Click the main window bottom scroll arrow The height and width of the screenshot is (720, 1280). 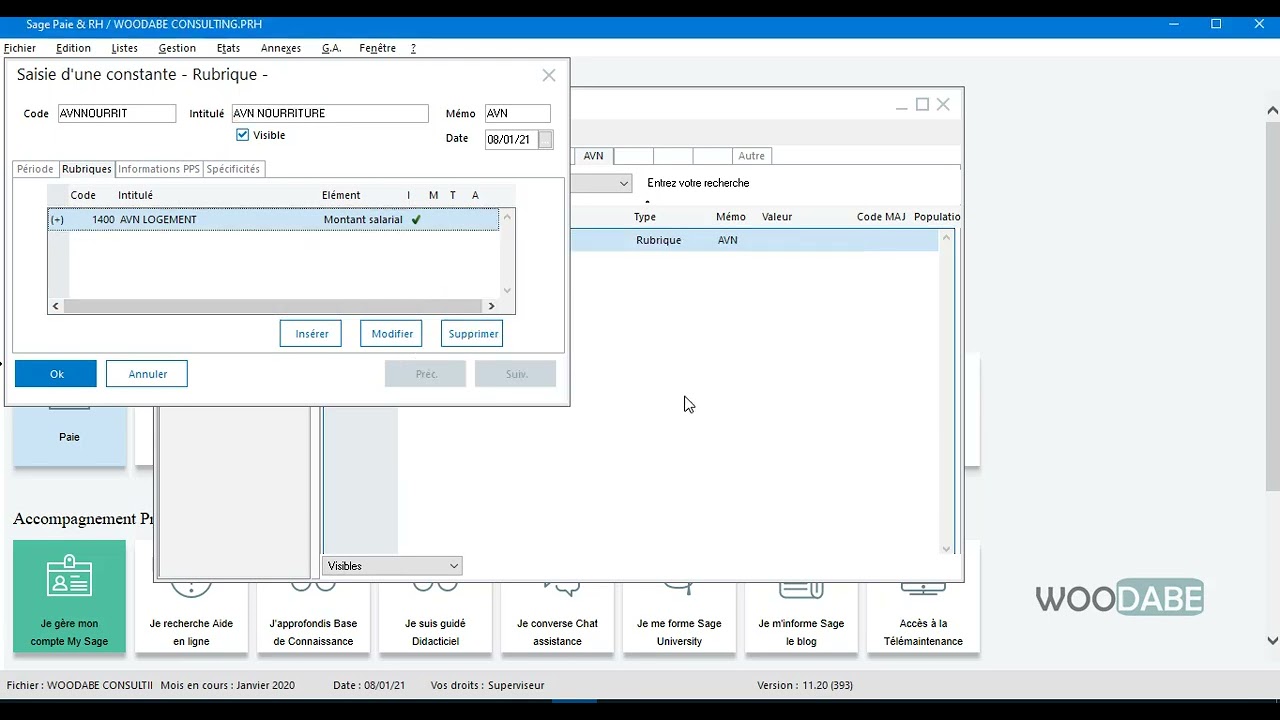pos(1272,641)
